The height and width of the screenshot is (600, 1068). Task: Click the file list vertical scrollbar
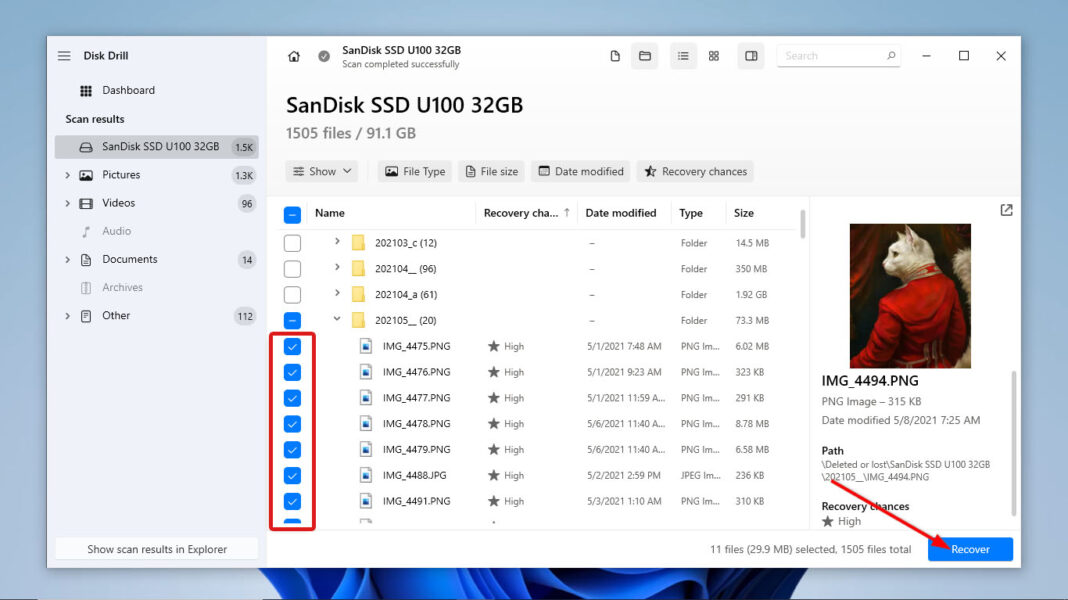pyautogui.click(x=802, y=225)
